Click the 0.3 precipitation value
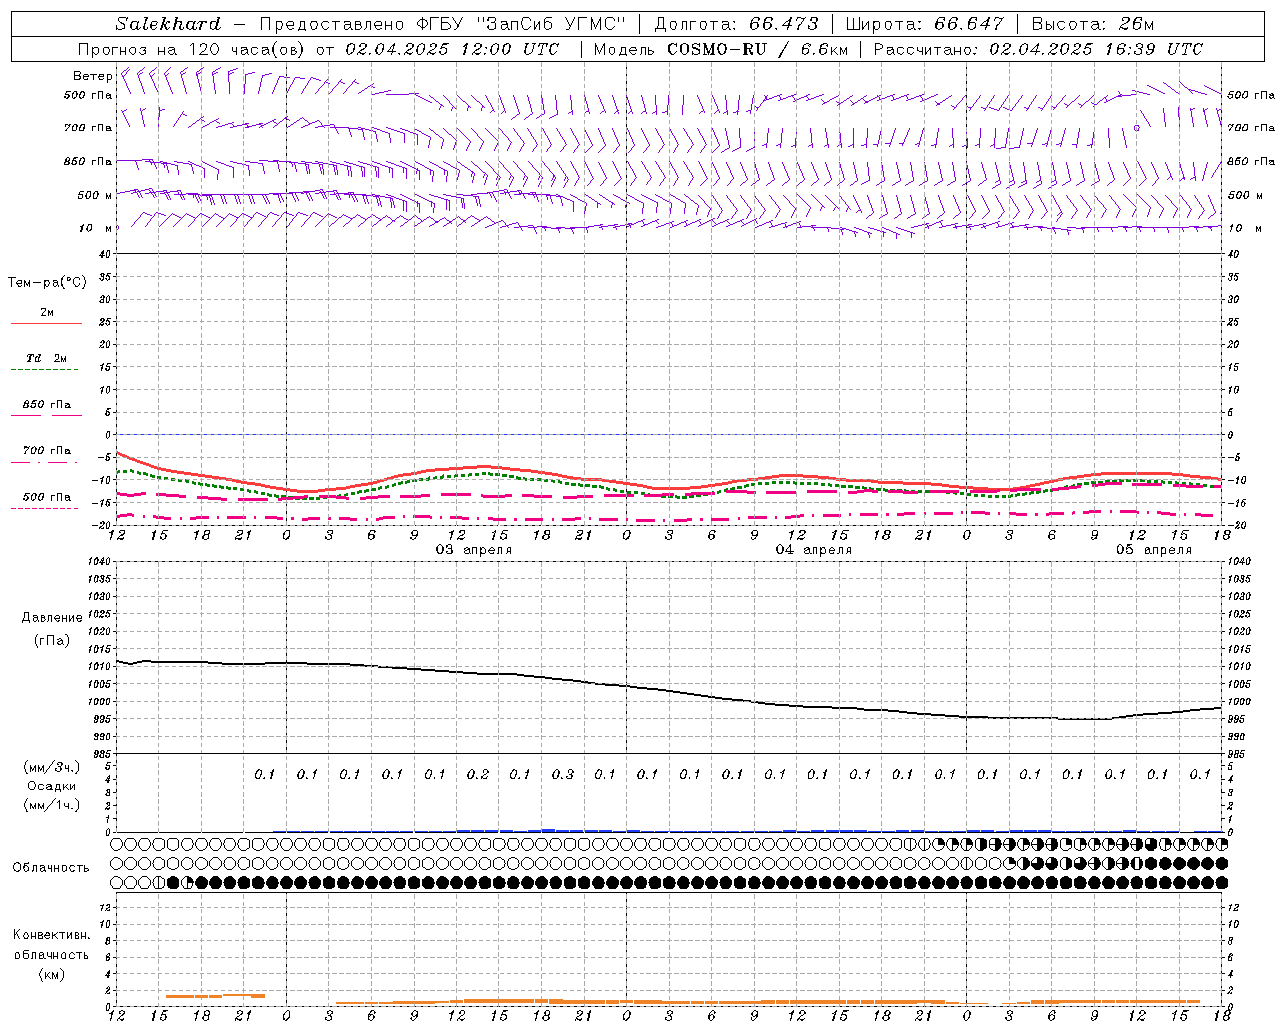Screen dimensions: 1280x1024 tap(563, 774)
